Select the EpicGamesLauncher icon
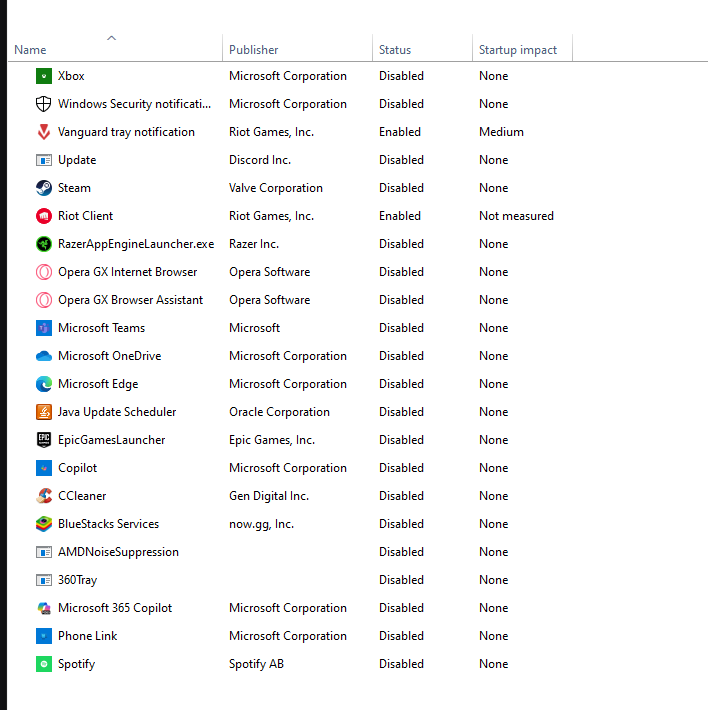 (x=43, y=440)
